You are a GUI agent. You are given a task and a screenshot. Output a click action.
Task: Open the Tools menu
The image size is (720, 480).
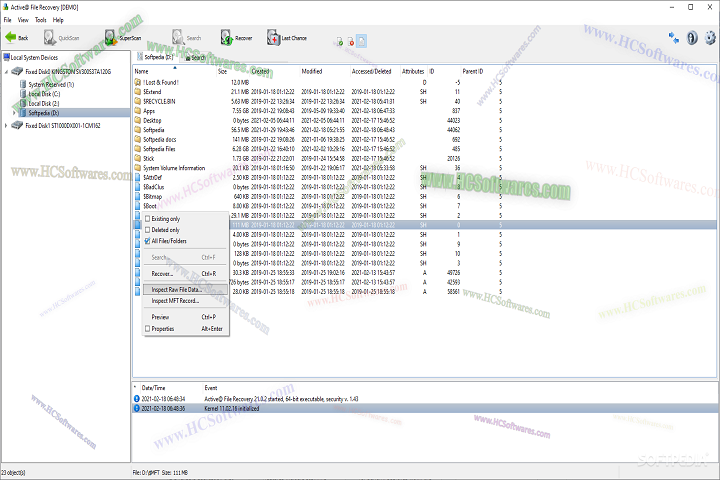tap(40, 20)
